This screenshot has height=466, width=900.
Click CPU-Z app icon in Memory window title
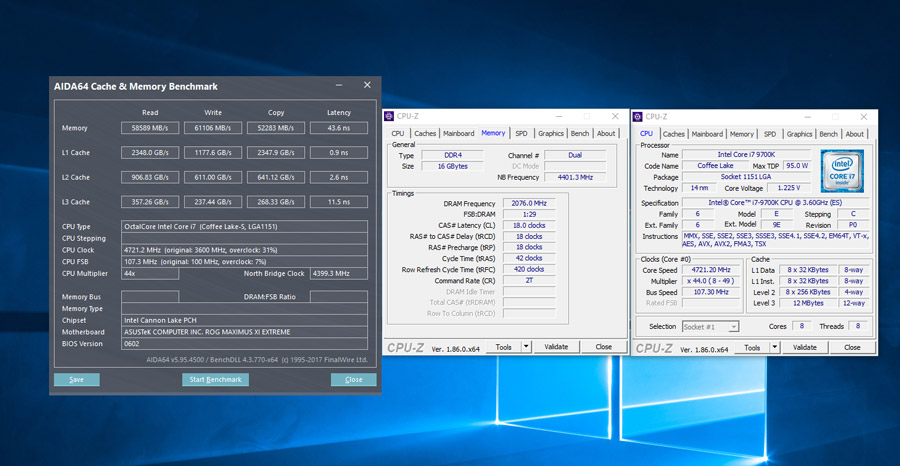point(389,116)
